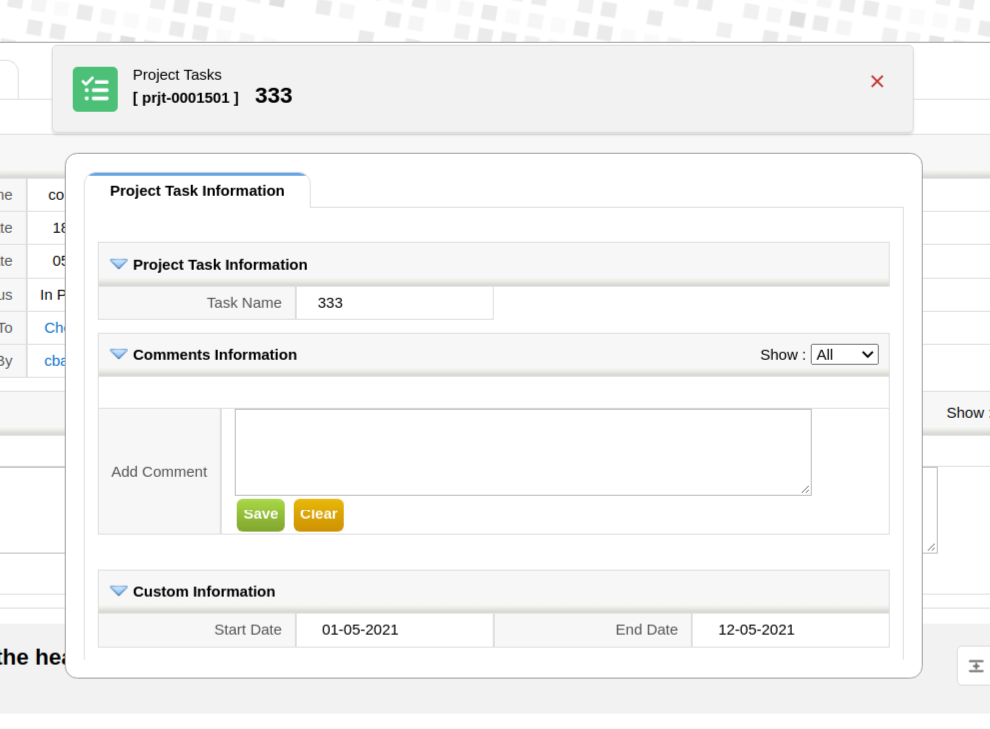Click the vertical expand icon at right edge
Screen dimensions: 990x729
[x=976, y=666]
